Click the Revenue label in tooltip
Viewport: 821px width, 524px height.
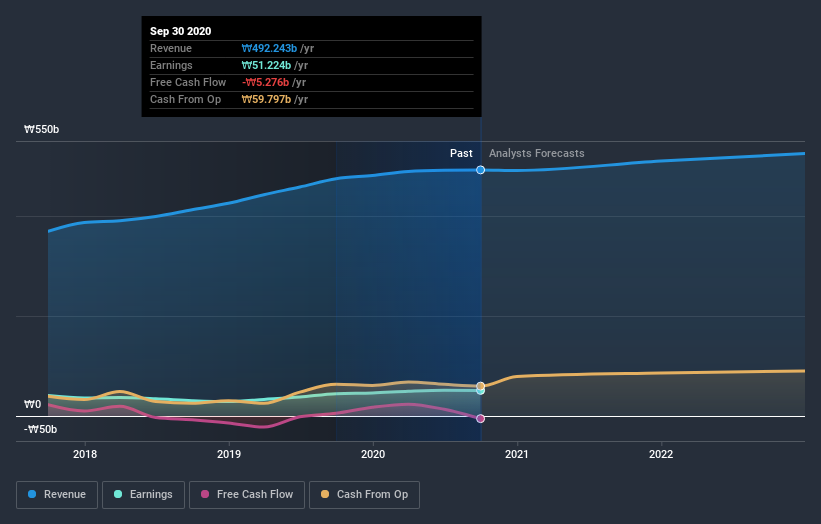[x=171, y=48]
